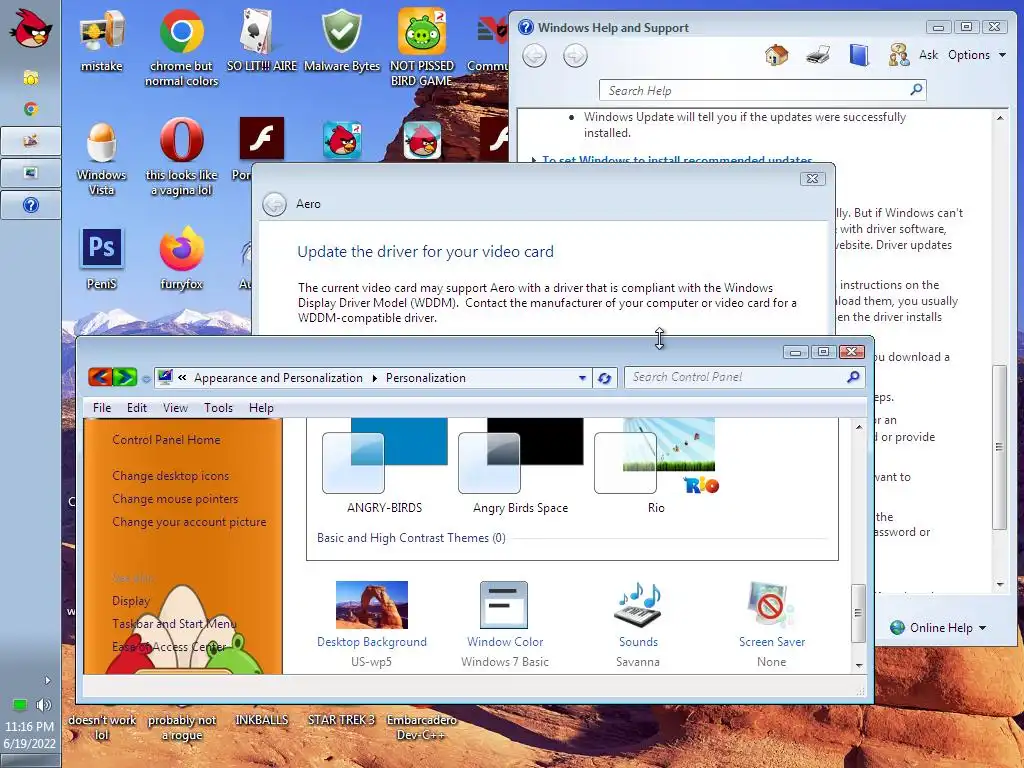Expand the recent pages arrow beside navigation buttons
1024x768 pixels.
[146, 379]
